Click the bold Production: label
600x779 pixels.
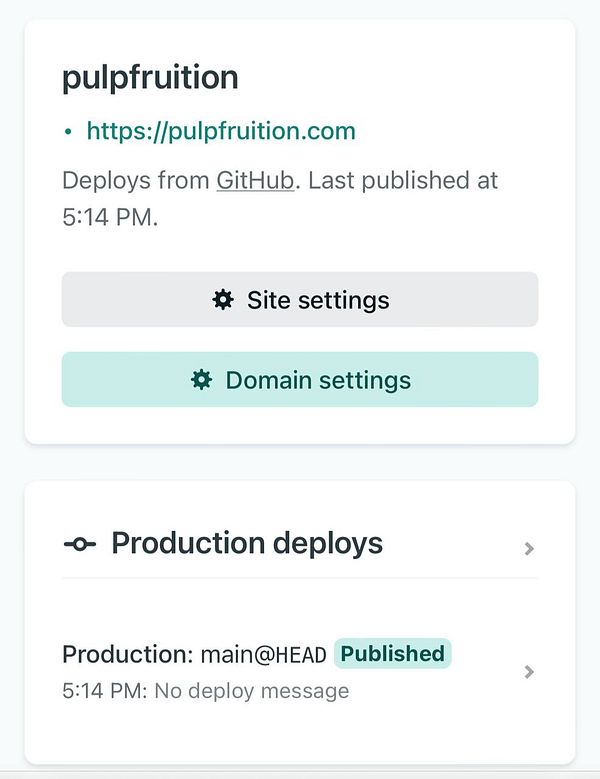click(128, 654)
